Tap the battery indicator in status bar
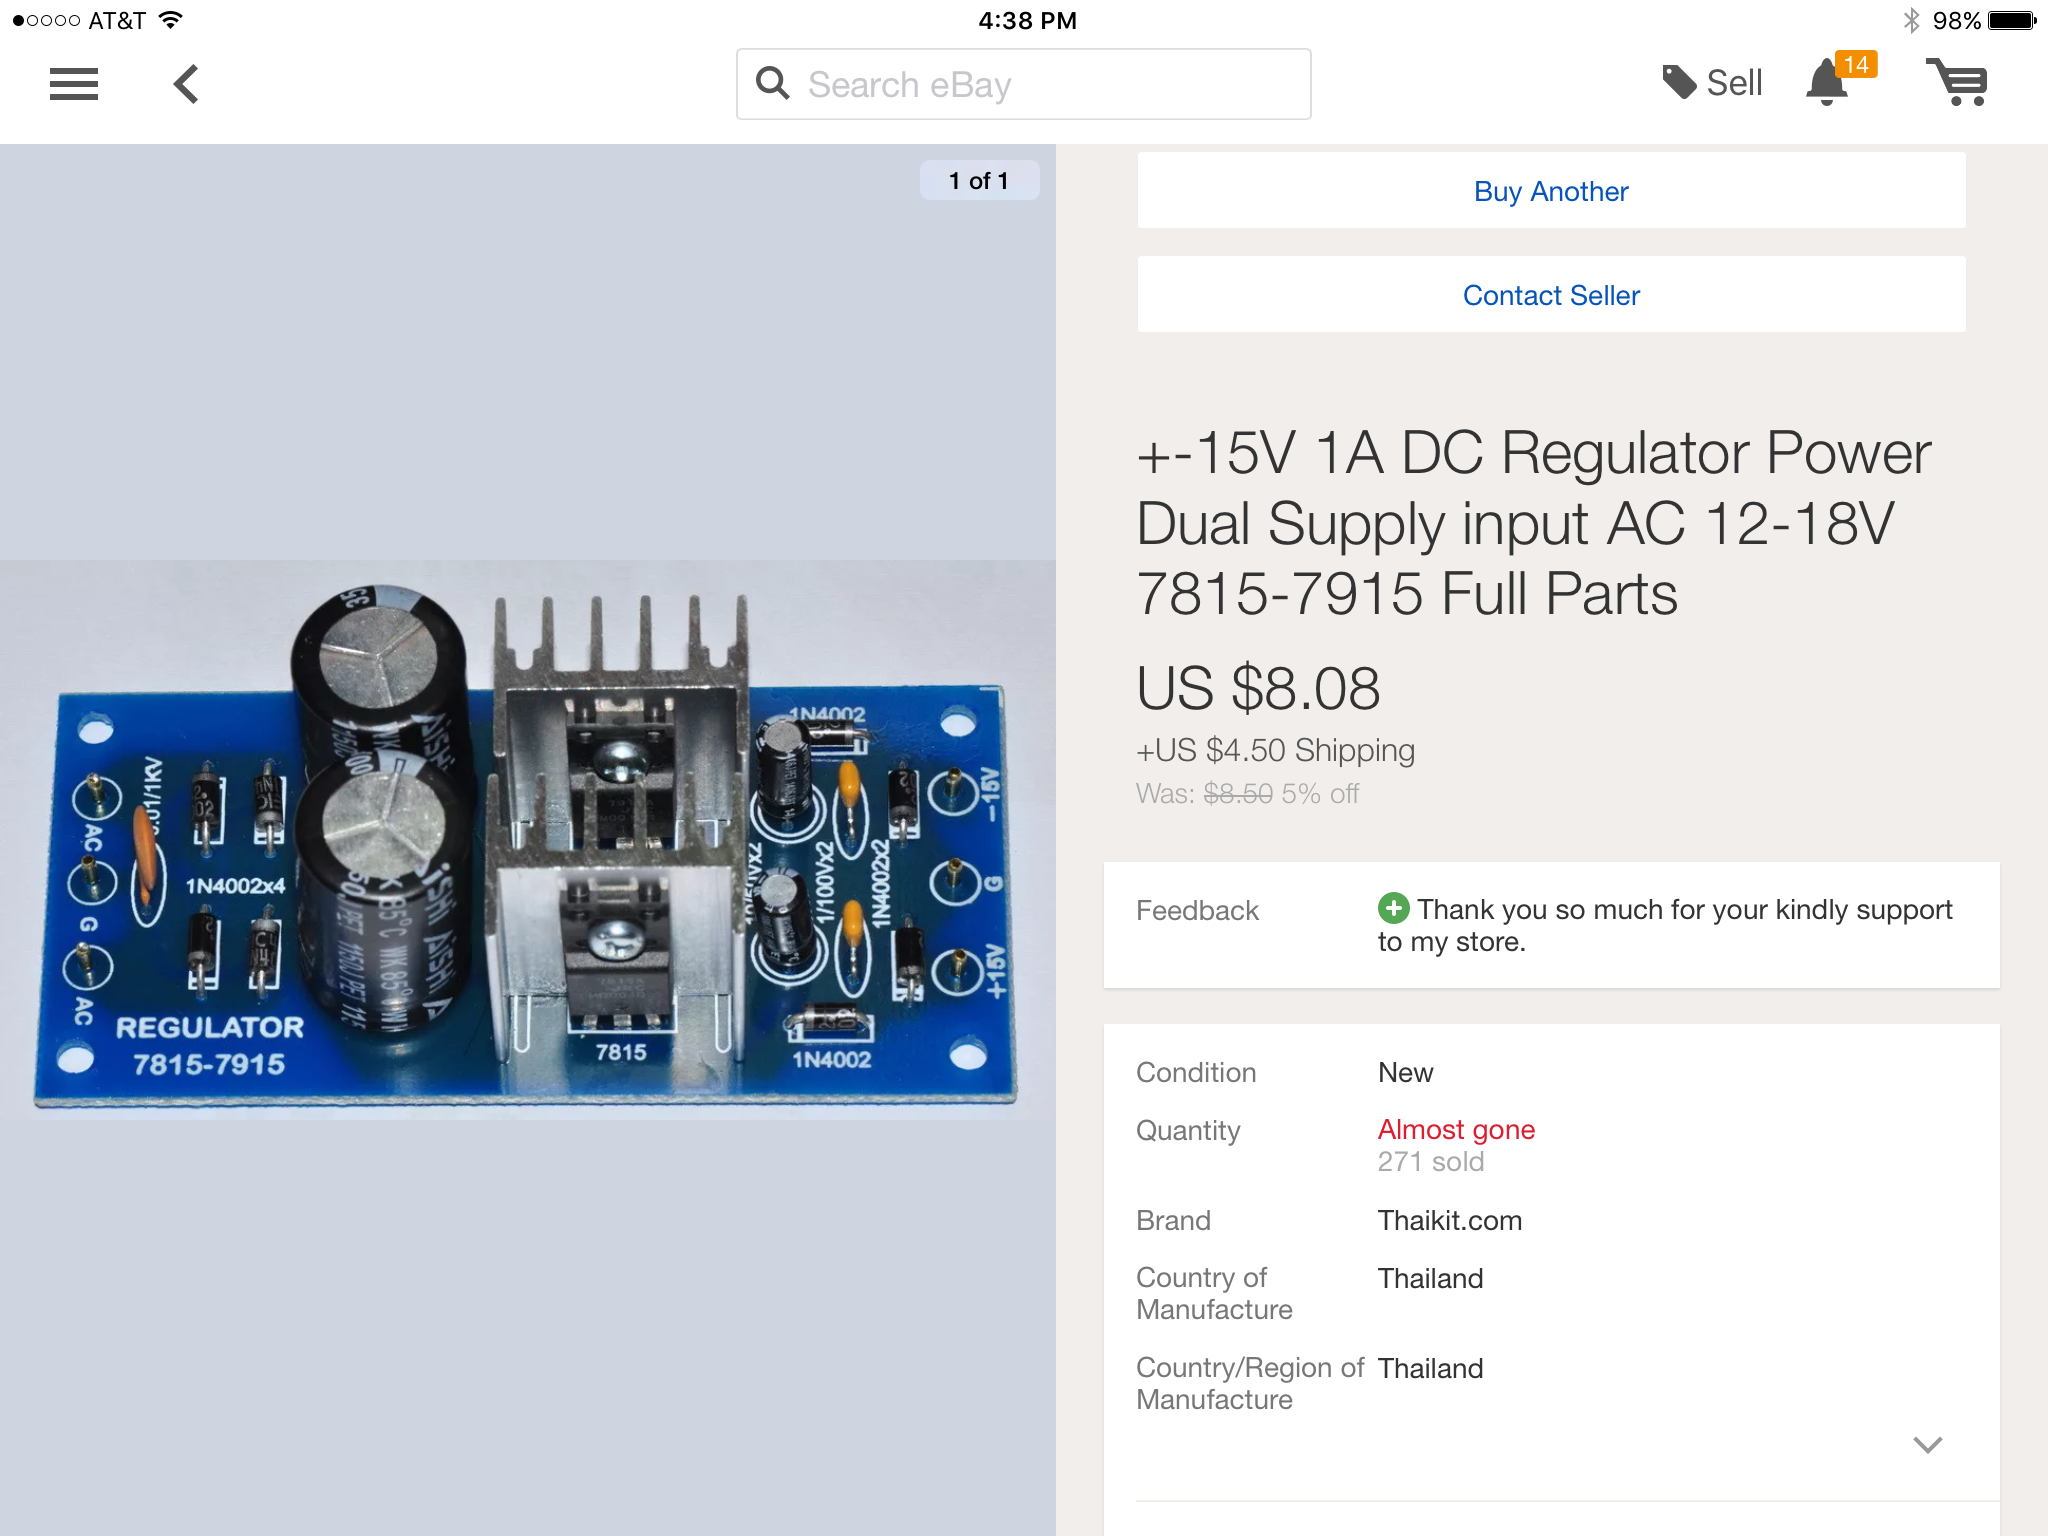 2012,20
